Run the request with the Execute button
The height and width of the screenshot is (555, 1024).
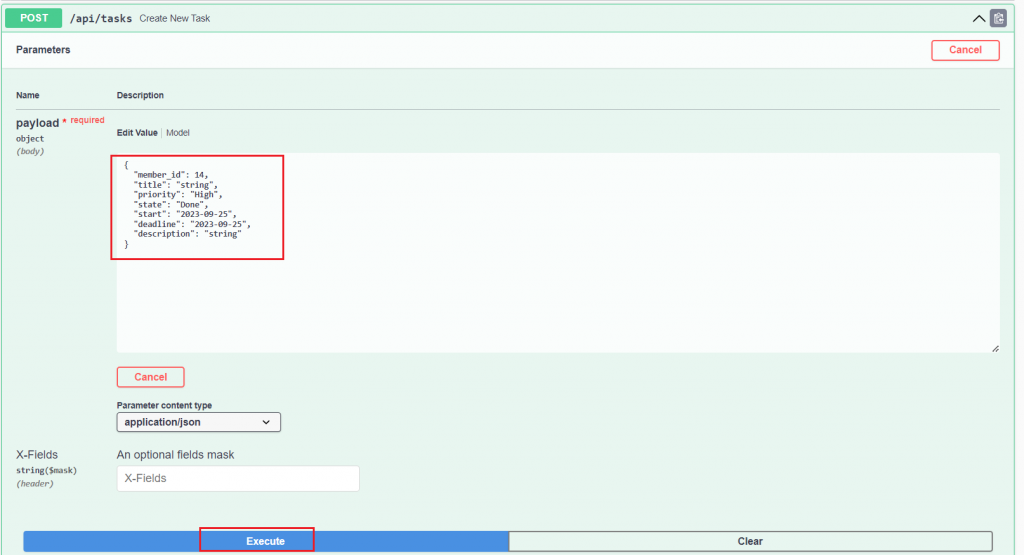[266, 541]
